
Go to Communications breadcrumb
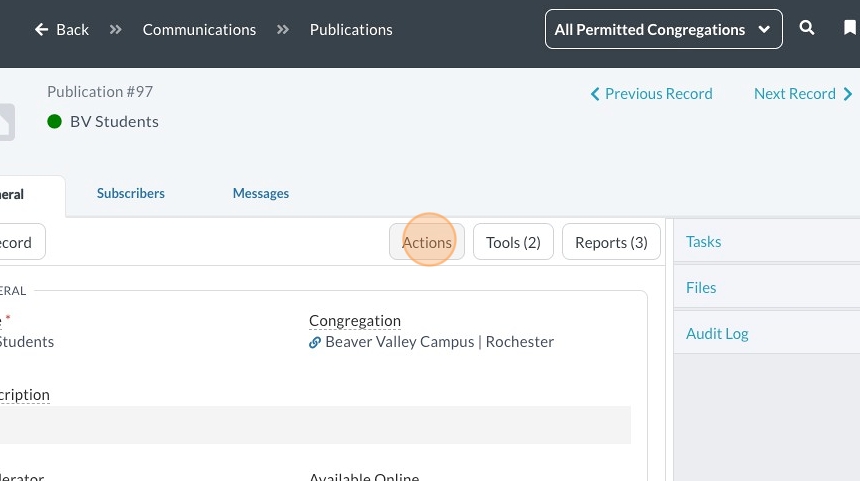pyautogui.click(x=199, y=30)
